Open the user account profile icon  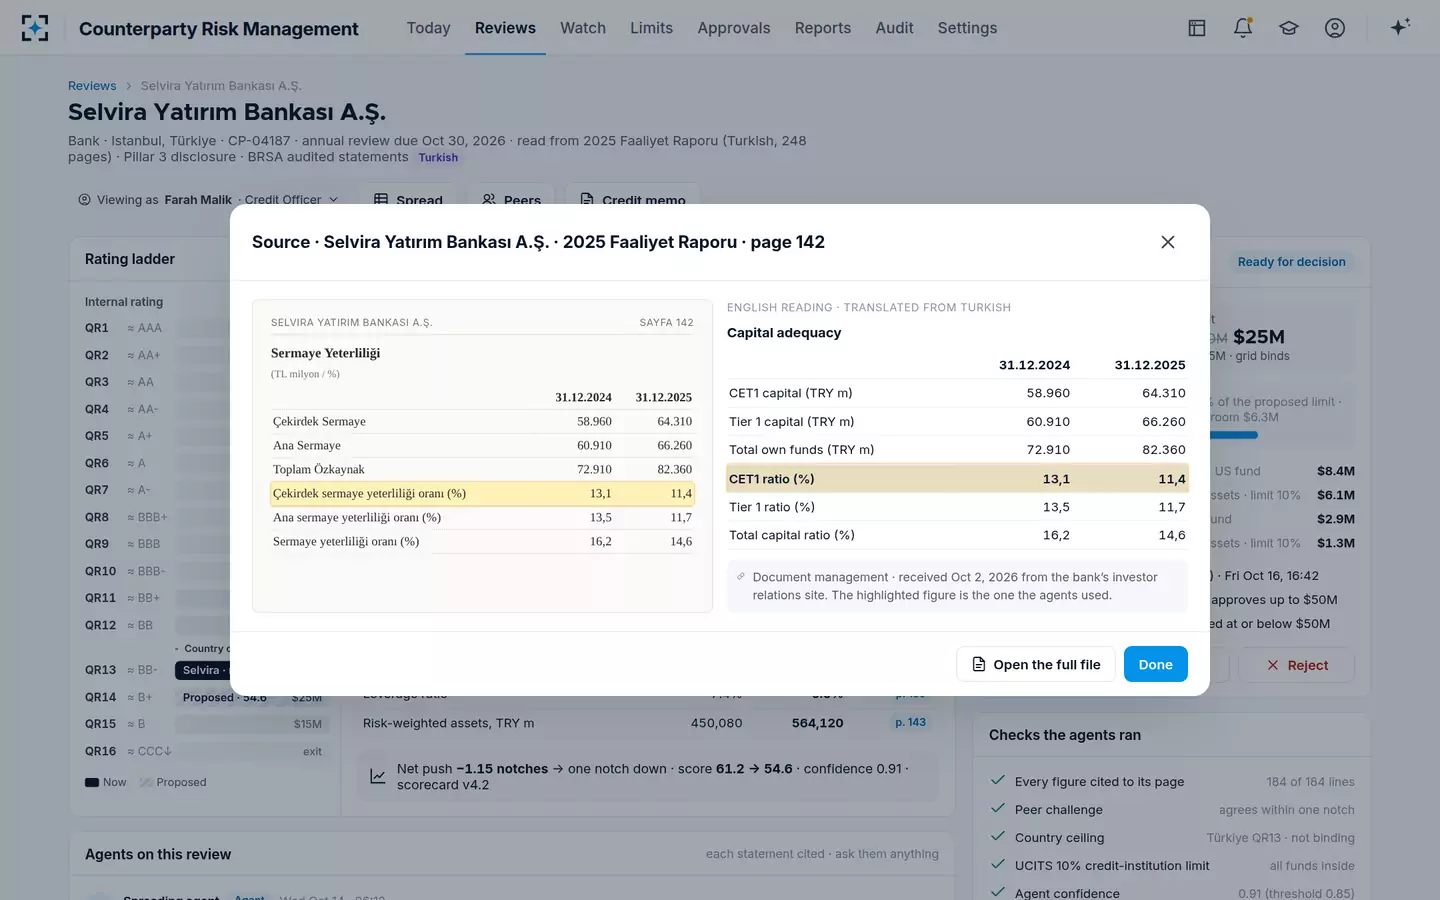coord(1335,28)
